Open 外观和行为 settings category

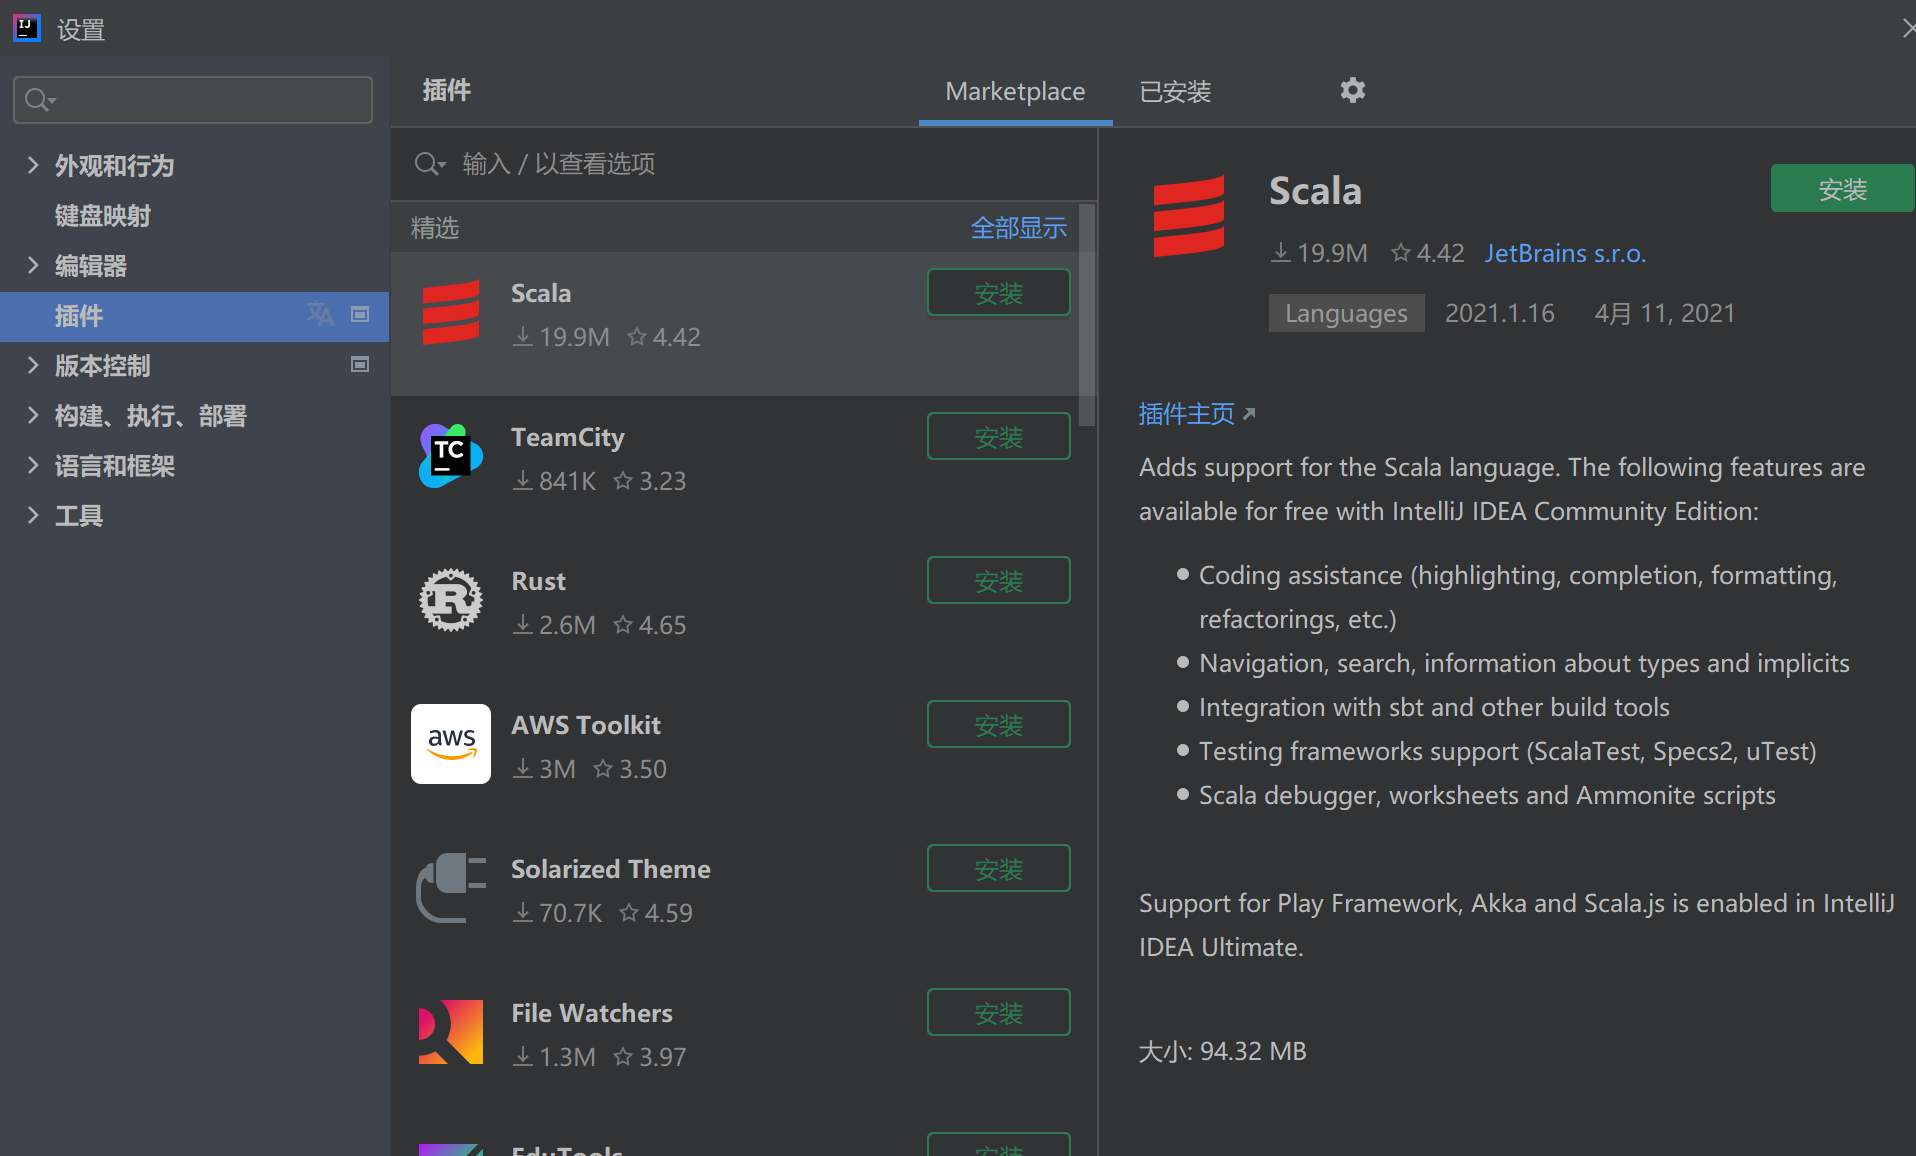(114, 166)
